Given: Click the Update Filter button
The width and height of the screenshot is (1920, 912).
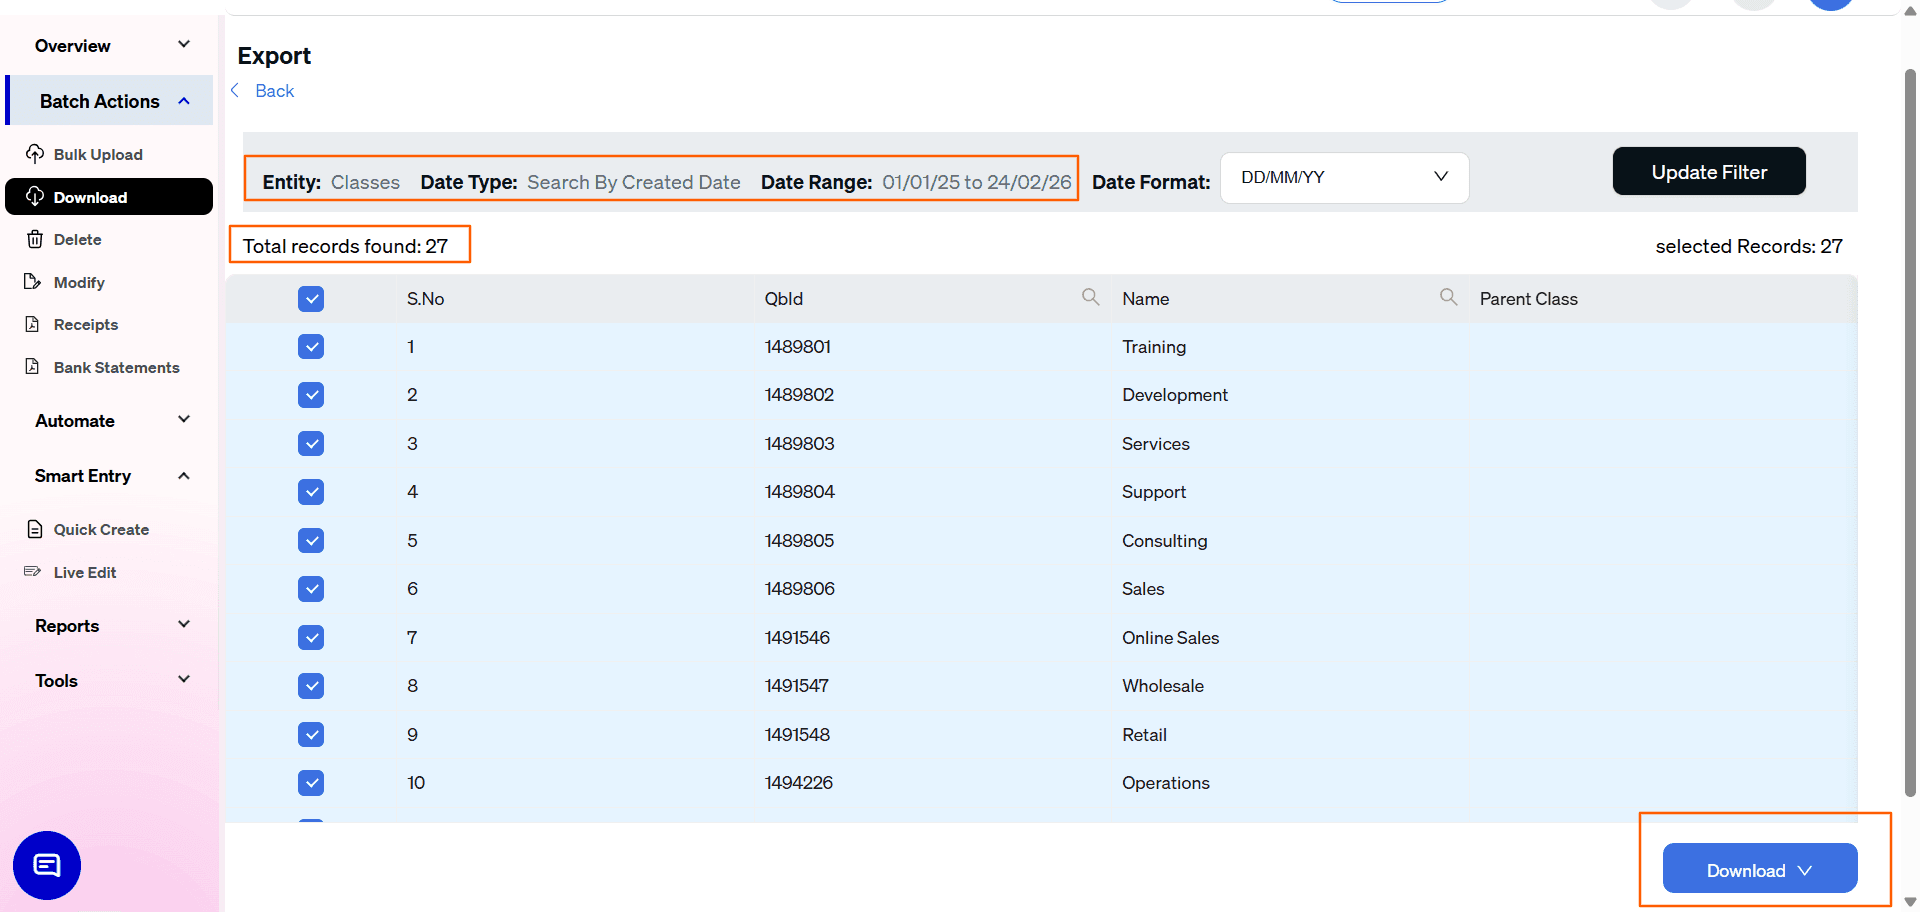Looking at the screenshot, I should coord(1708,171).
